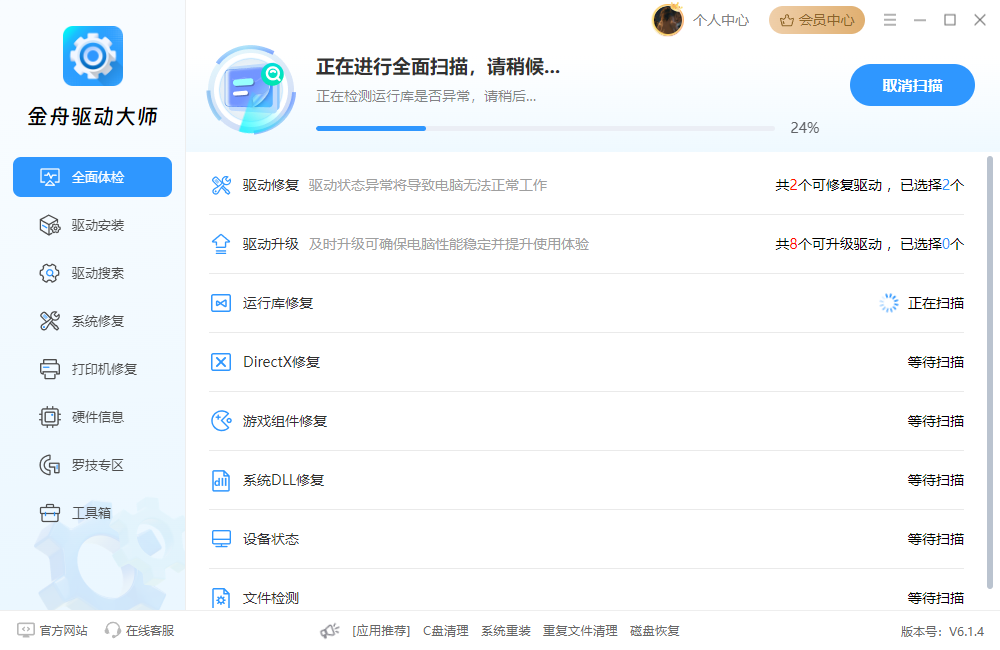Open 会员中心 membership center
Screen dimensions: 1000x650
[816, 19]
